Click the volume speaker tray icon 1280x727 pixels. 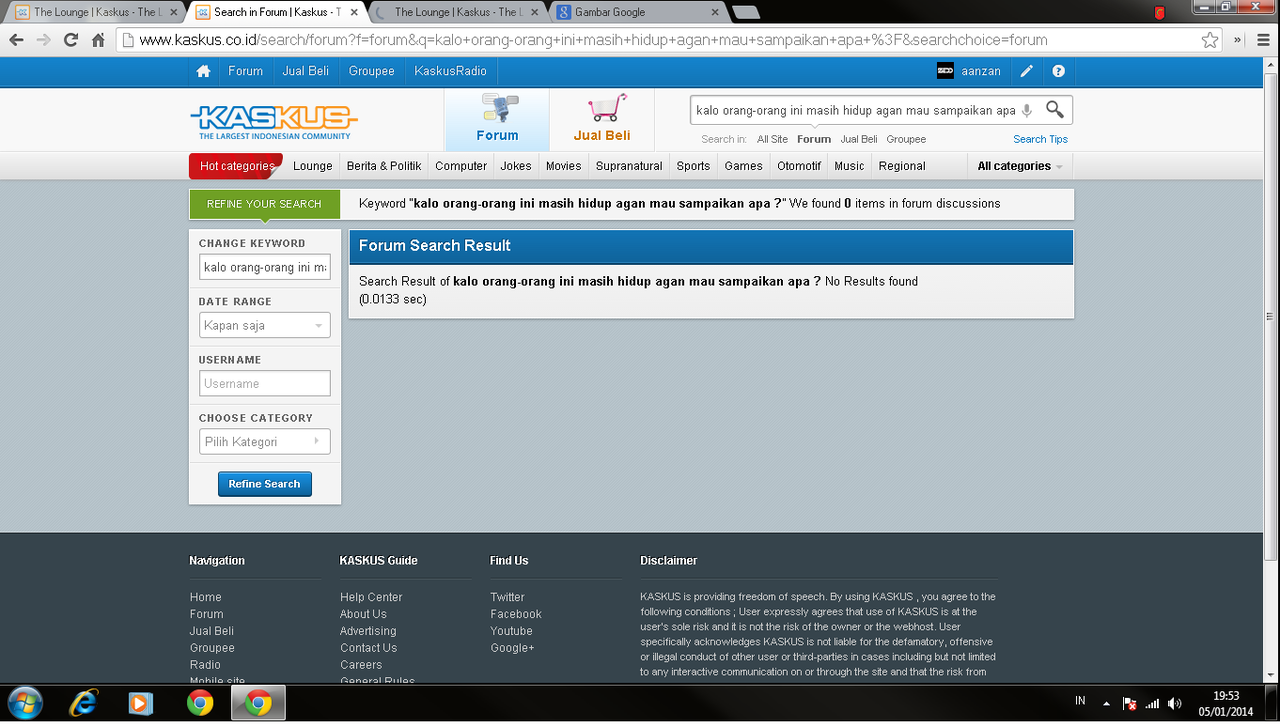click(1175, 703)
